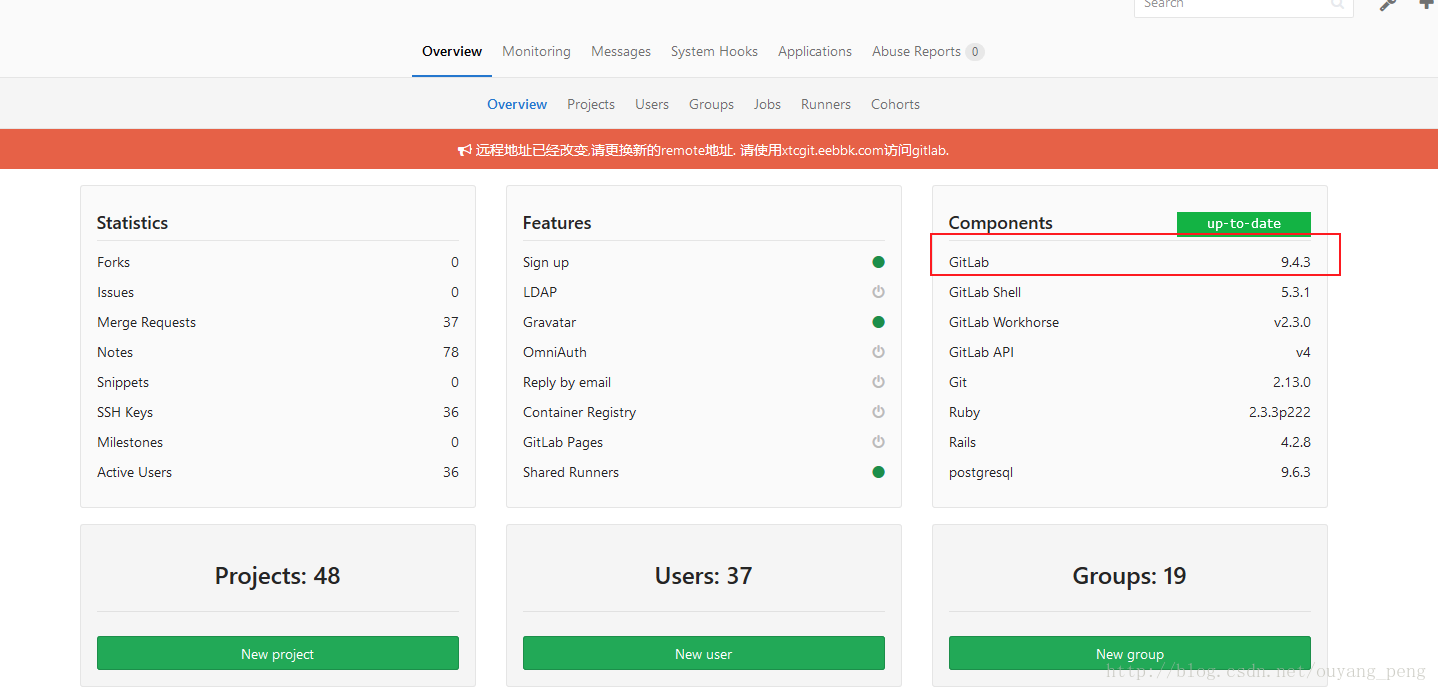Image resolution: width=1438 pixels, height=691 pixels.
Task: Open the Overview top tab
Action: click(x=452, y=51)
